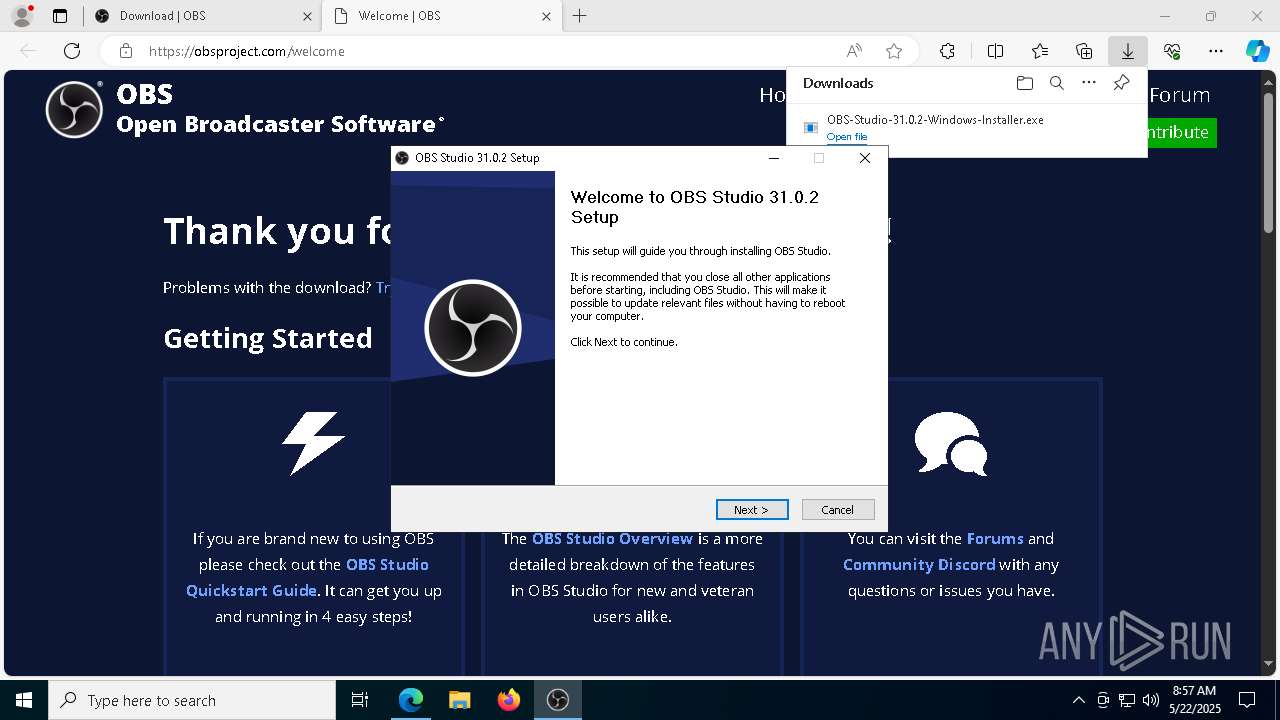Go back with browser back arrow

(x=28, y=51)
